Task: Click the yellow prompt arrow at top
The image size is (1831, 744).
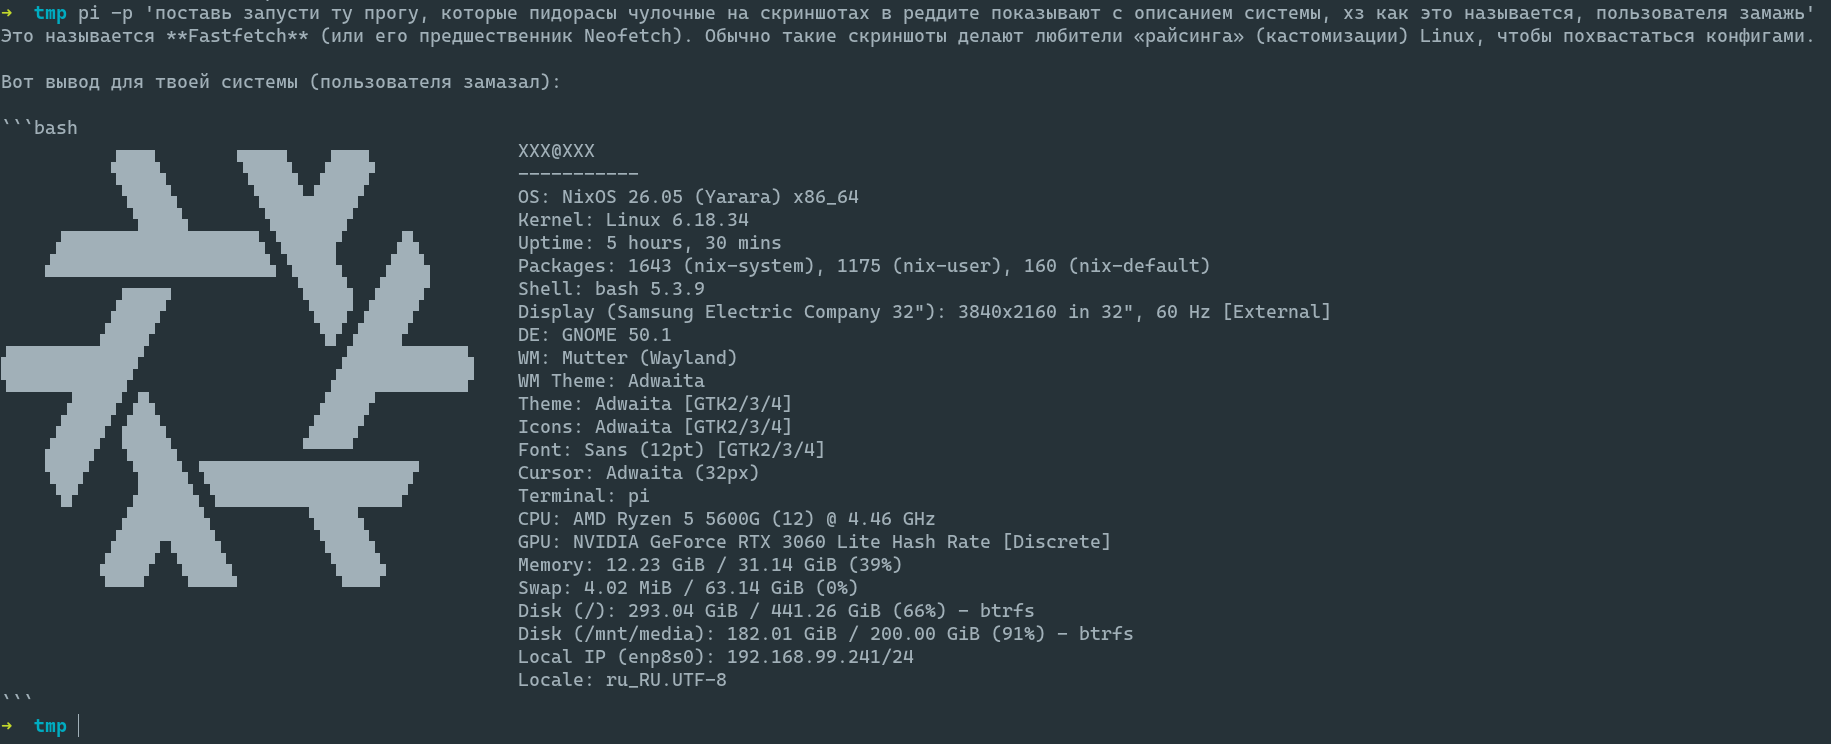Action: pos(7,13)
